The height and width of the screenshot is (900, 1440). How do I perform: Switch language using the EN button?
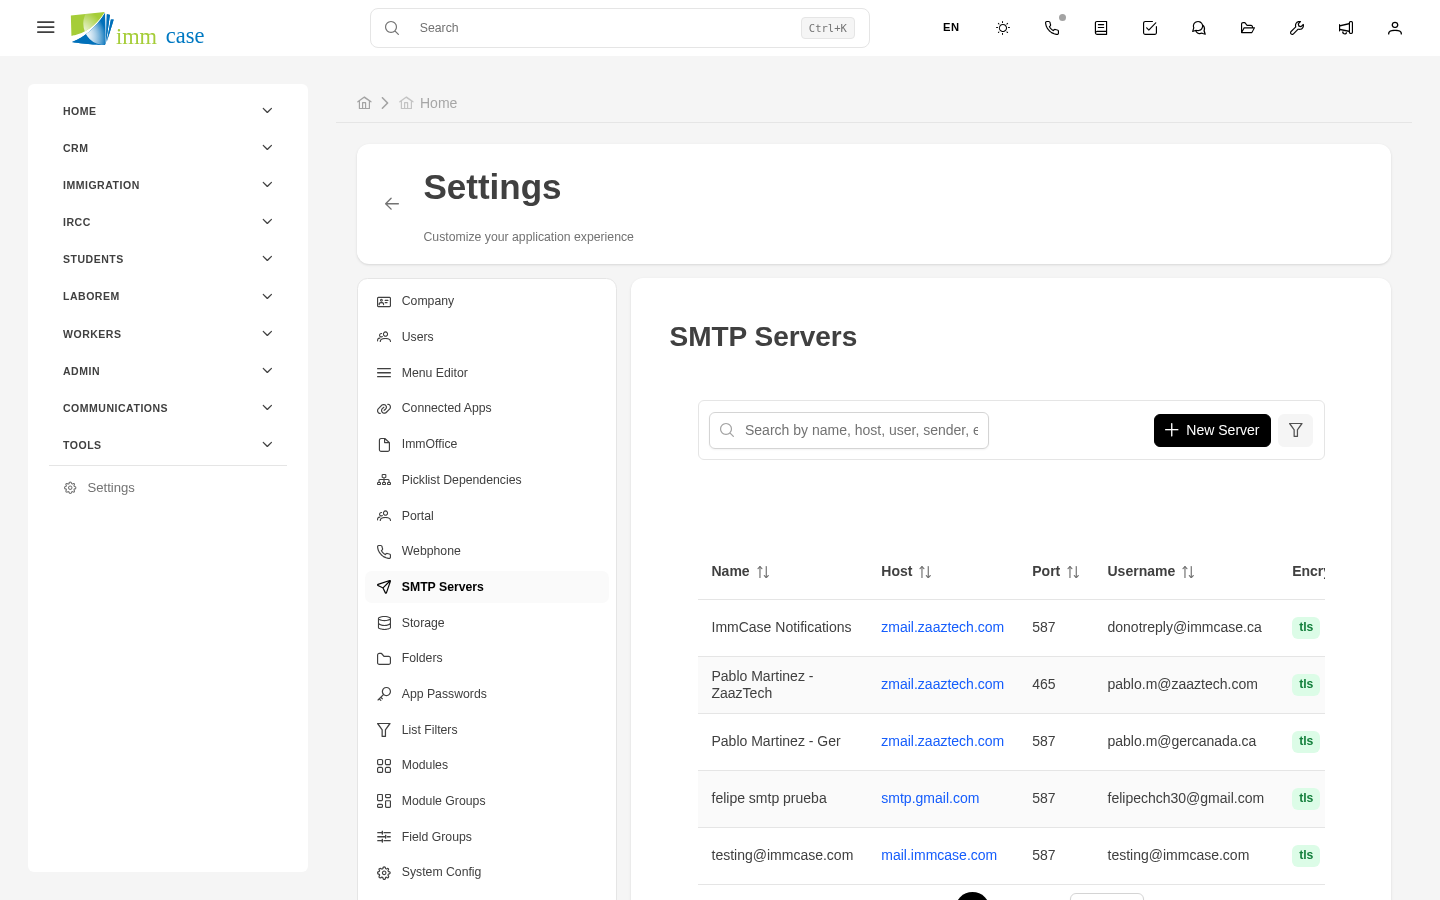(x=951, y=28)
